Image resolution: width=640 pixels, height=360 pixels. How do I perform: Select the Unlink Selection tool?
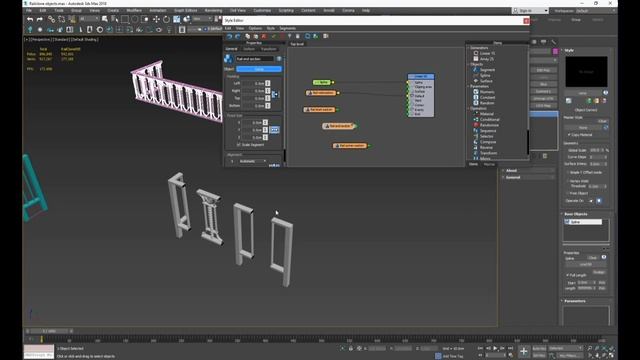pyautogui.click(x=62, y=19)
